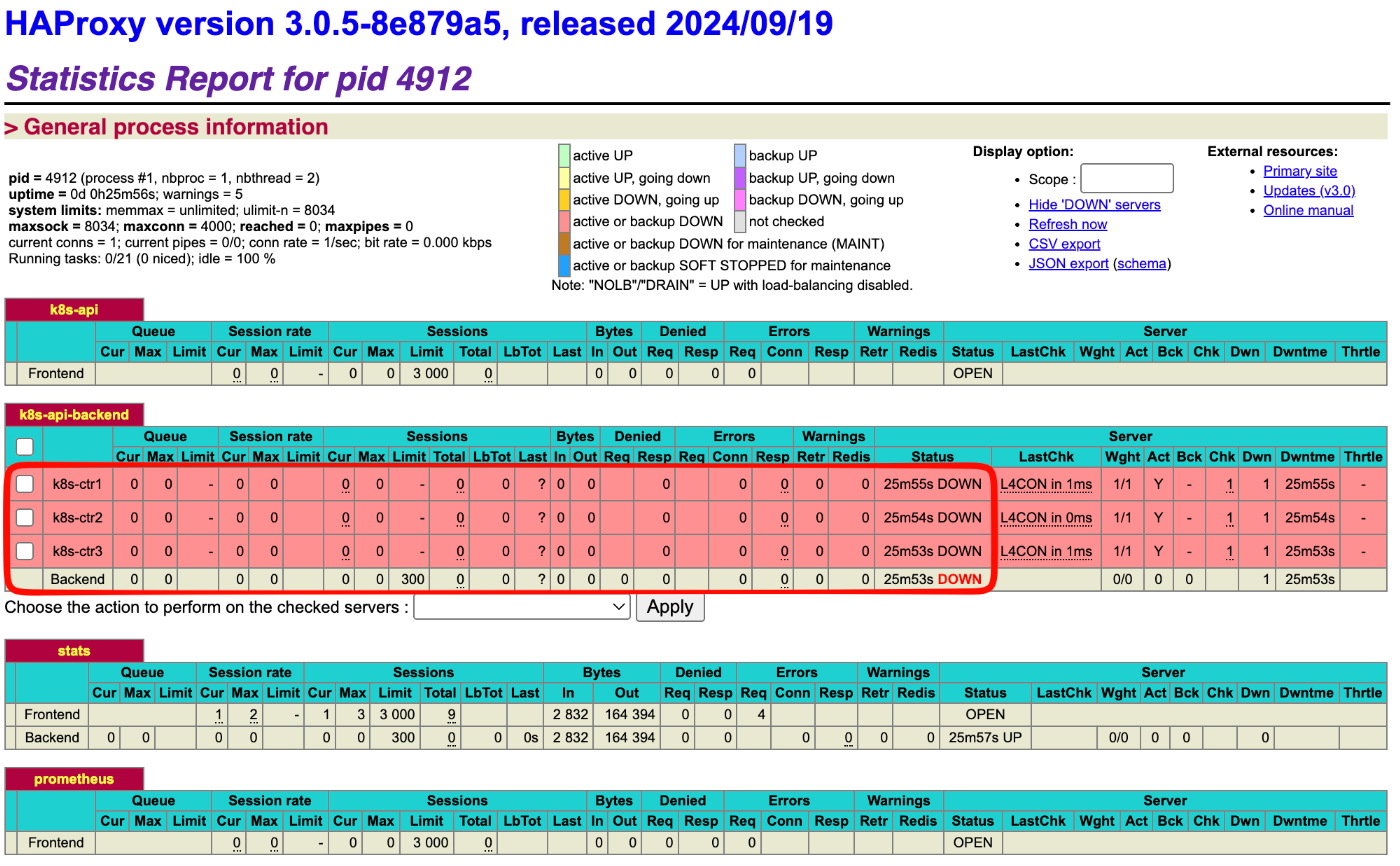
Task: Click the 25m55s DOWN status cell
Action: 933,485
